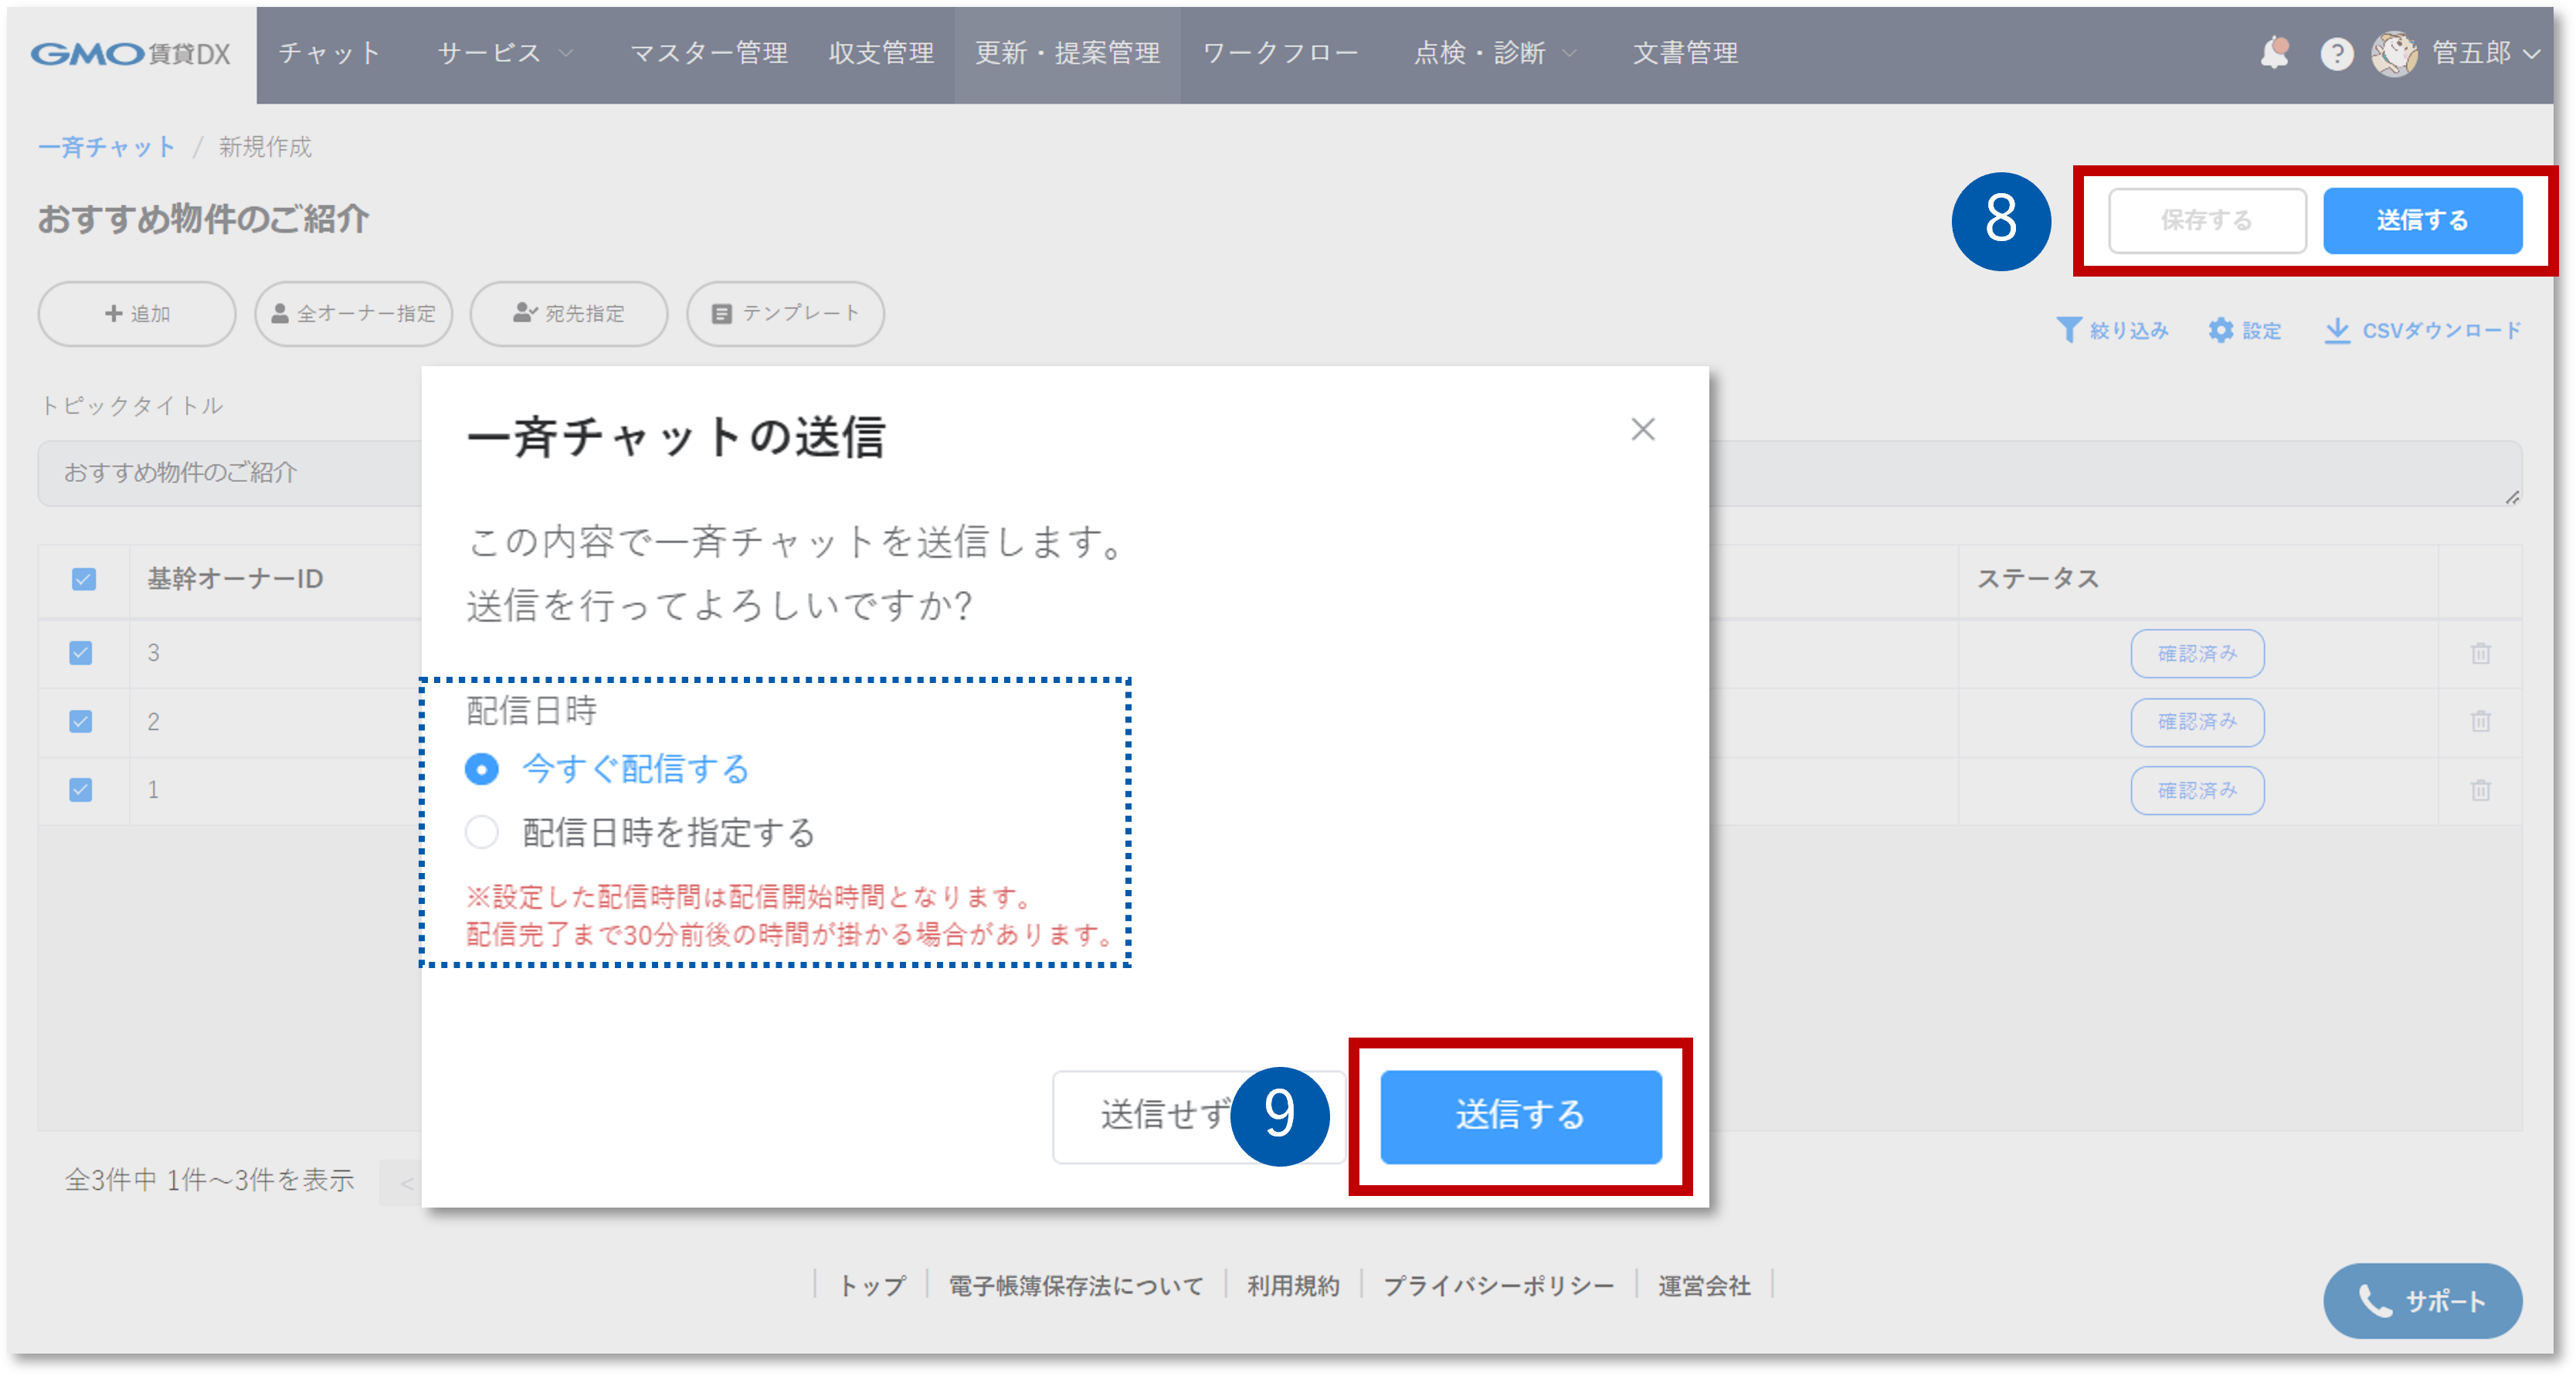Expand the サービス dropdown menu
This screenshot has width=2576, height=1376.
click(x=505, y=53)
